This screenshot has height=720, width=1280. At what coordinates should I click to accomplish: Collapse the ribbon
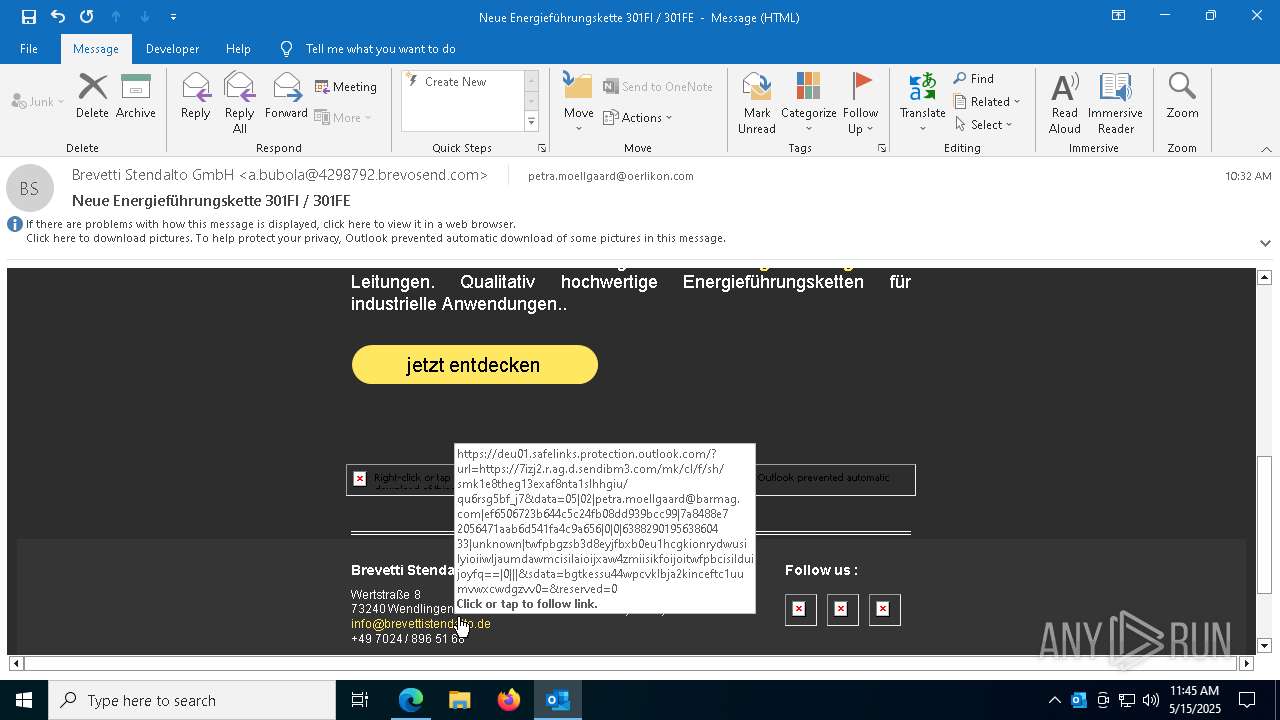(1266, 149)
